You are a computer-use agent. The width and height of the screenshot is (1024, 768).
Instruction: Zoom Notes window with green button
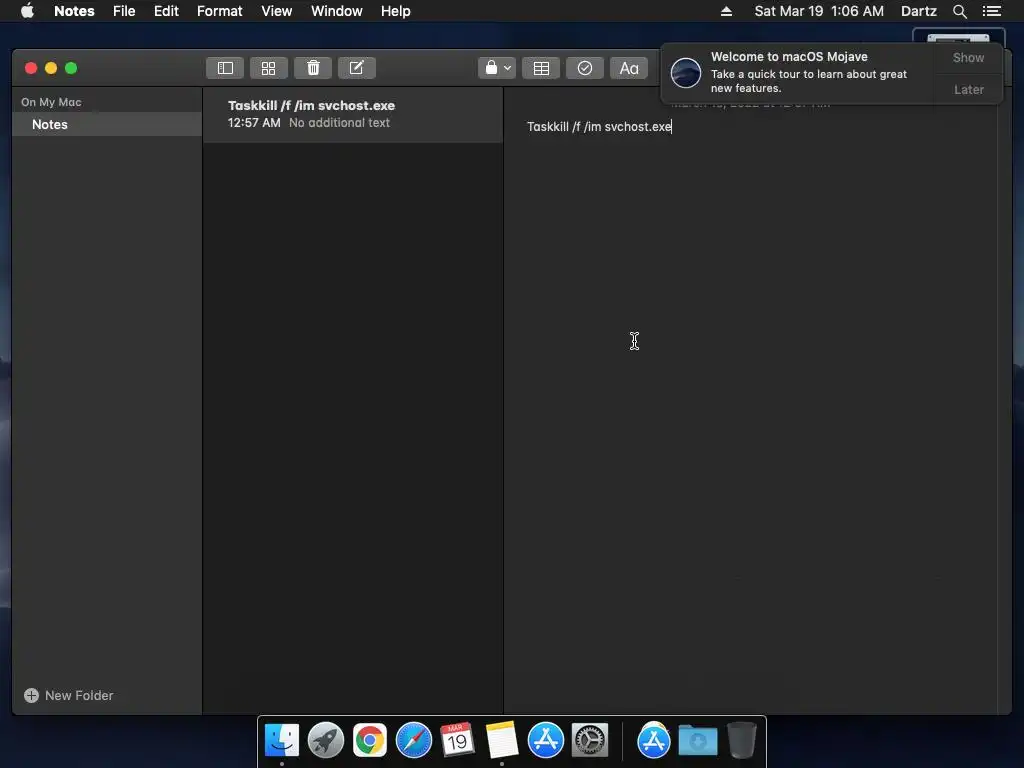click(71, 68)
